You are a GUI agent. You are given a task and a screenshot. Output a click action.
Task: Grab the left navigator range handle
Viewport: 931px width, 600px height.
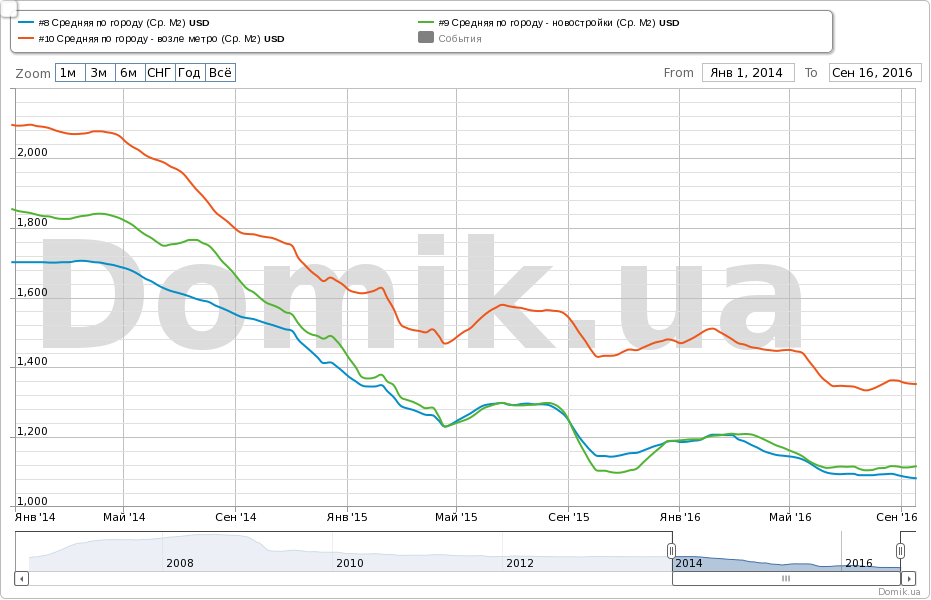[672, 551]
